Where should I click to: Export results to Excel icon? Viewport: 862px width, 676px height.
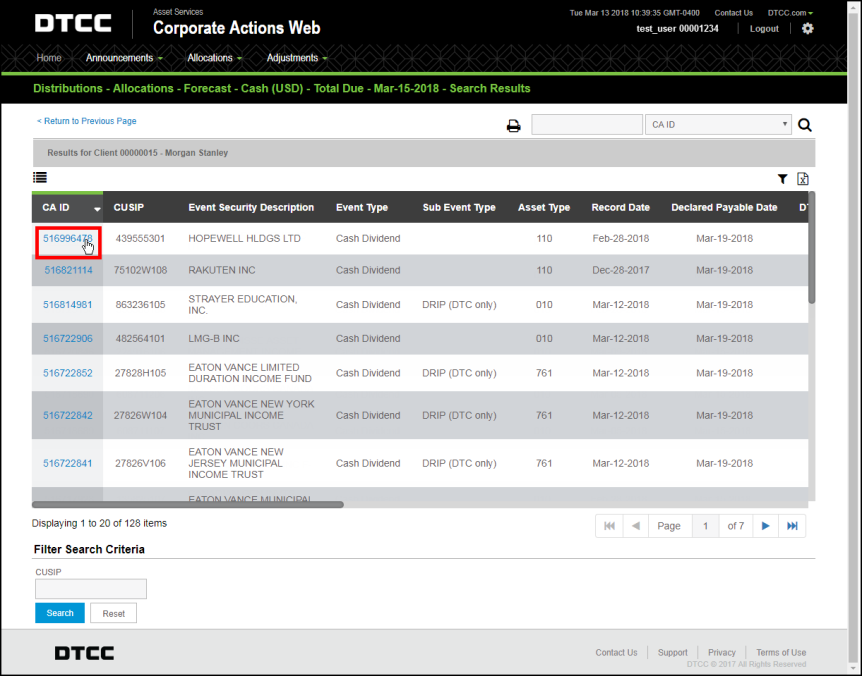(803, 179)
